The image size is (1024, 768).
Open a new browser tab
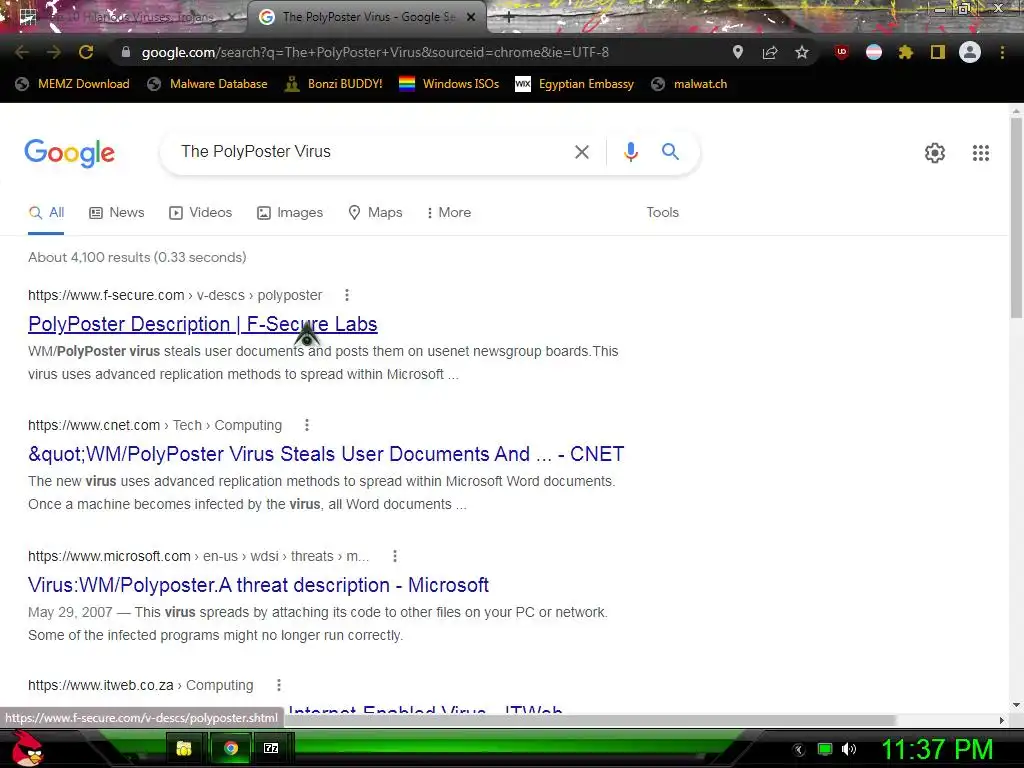coord(508,18)
